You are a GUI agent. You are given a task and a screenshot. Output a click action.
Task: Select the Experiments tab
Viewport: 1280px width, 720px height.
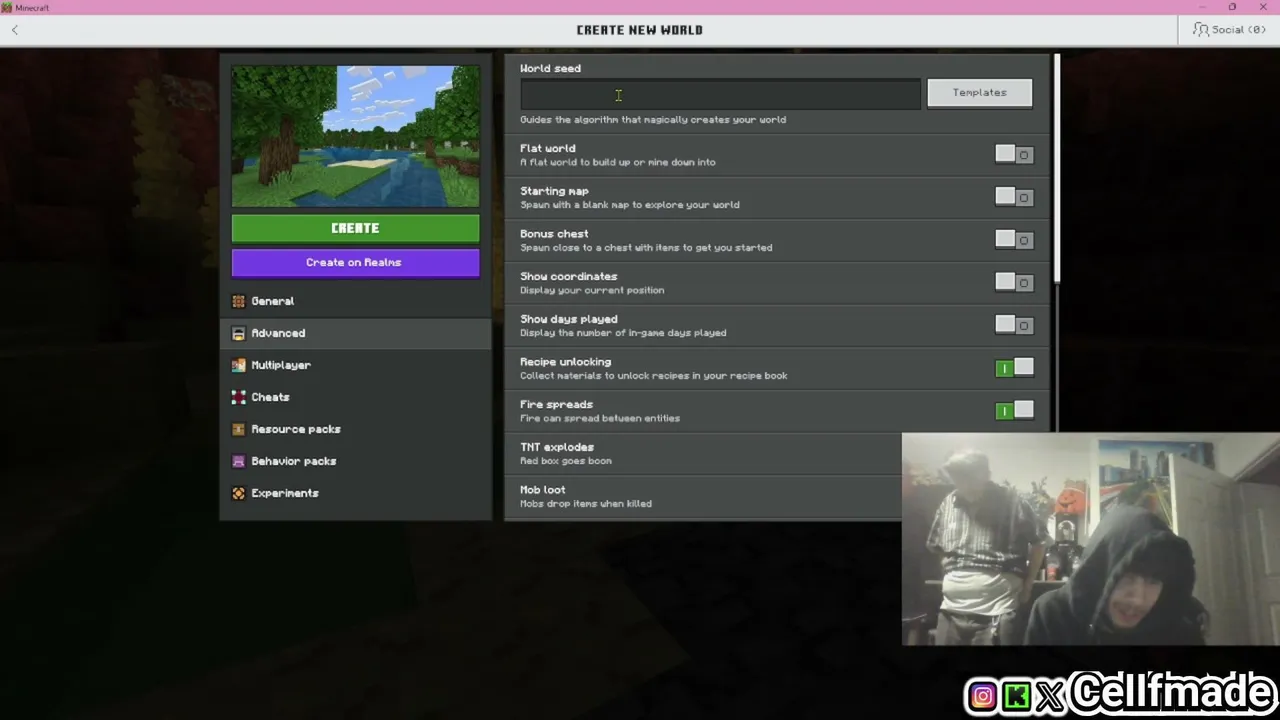(x=356, y=493)
